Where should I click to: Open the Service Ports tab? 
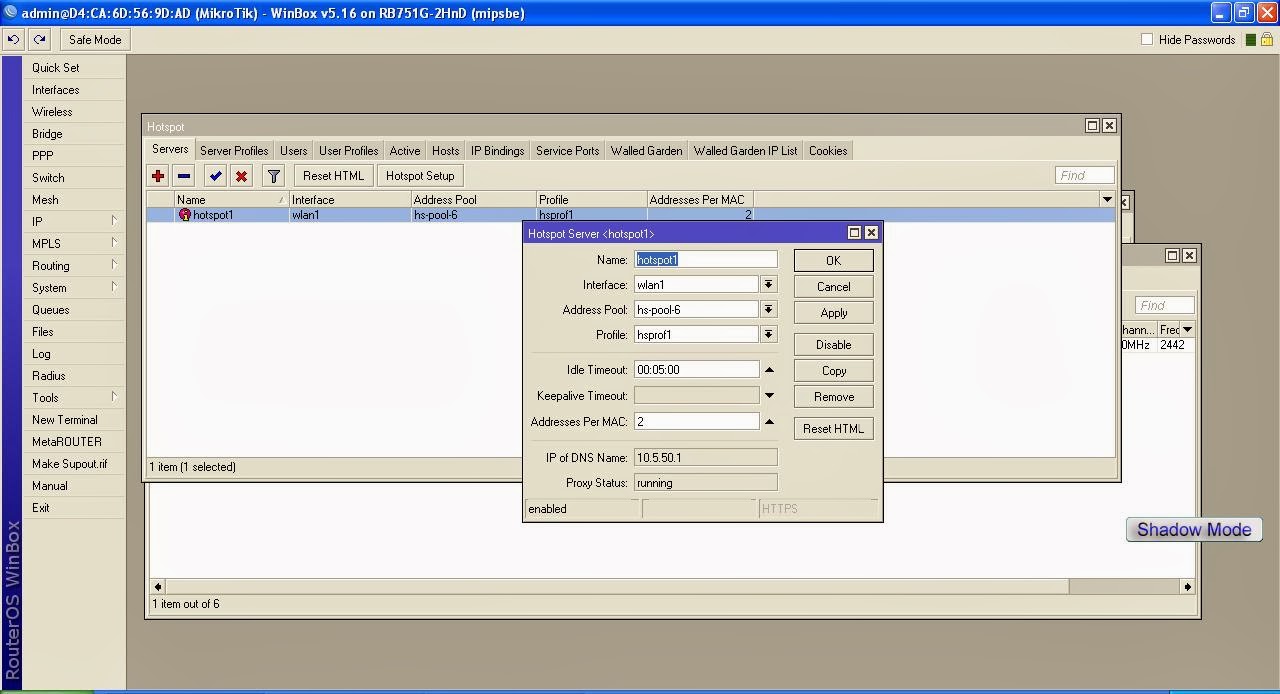[x=567, y=151]
